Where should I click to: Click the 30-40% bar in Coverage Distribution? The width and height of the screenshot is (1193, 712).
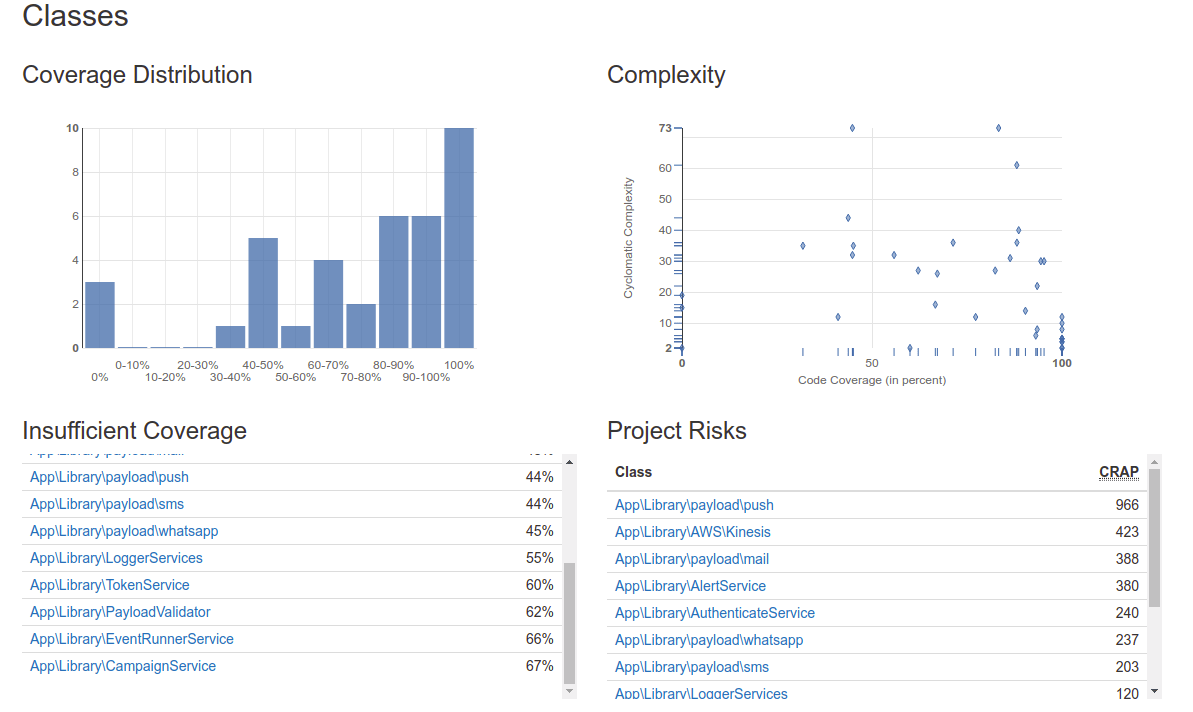[231, 337]
